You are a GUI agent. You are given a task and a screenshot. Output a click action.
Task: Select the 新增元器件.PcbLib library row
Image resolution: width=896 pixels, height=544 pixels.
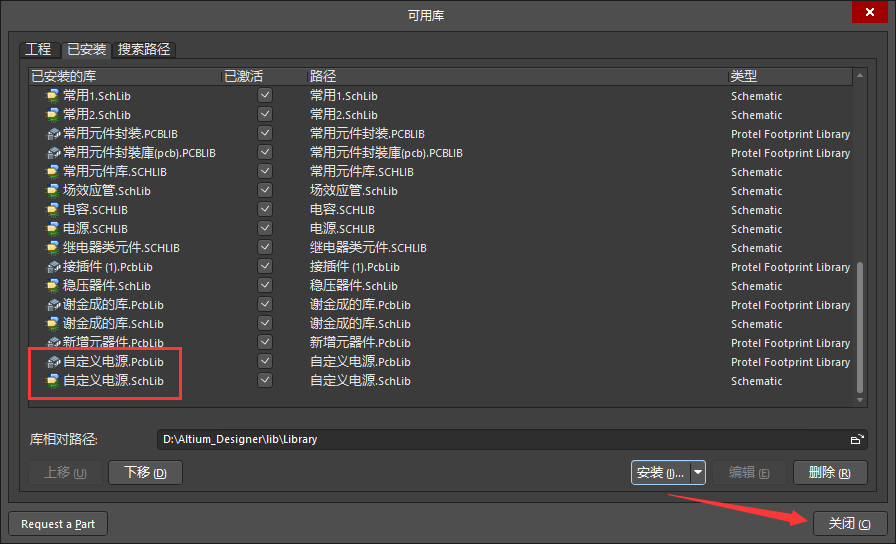[x=440, y=342]
